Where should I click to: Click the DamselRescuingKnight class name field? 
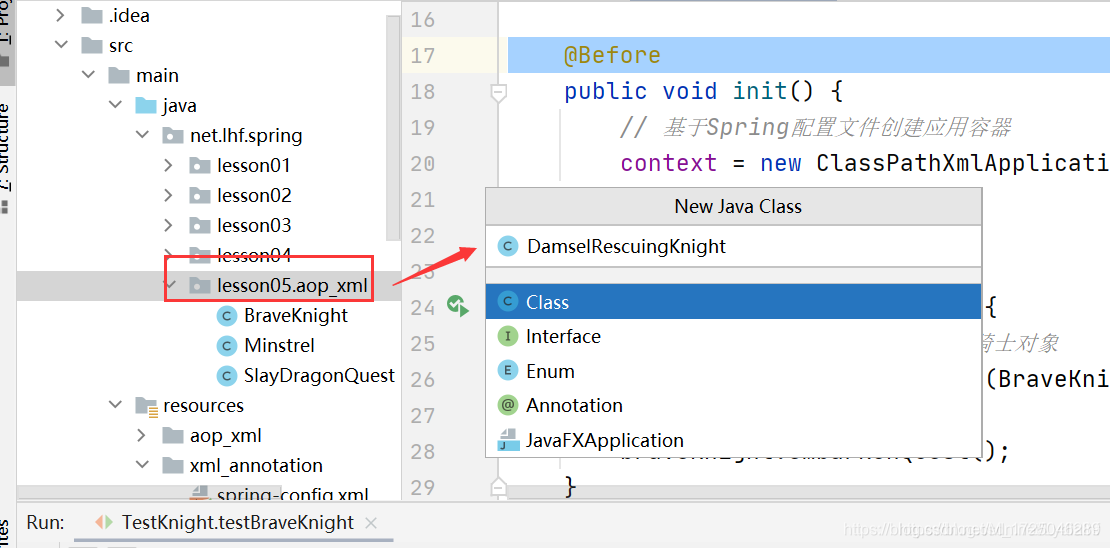pos(733,246)
